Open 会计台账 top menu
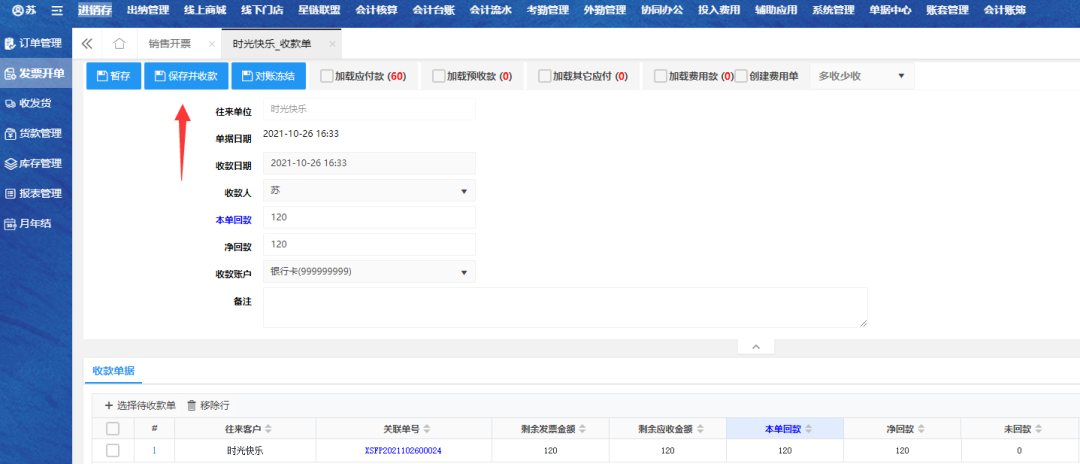Image resolution: width=1080 pixels, height=464 pixels. click(x=433, y=10)
